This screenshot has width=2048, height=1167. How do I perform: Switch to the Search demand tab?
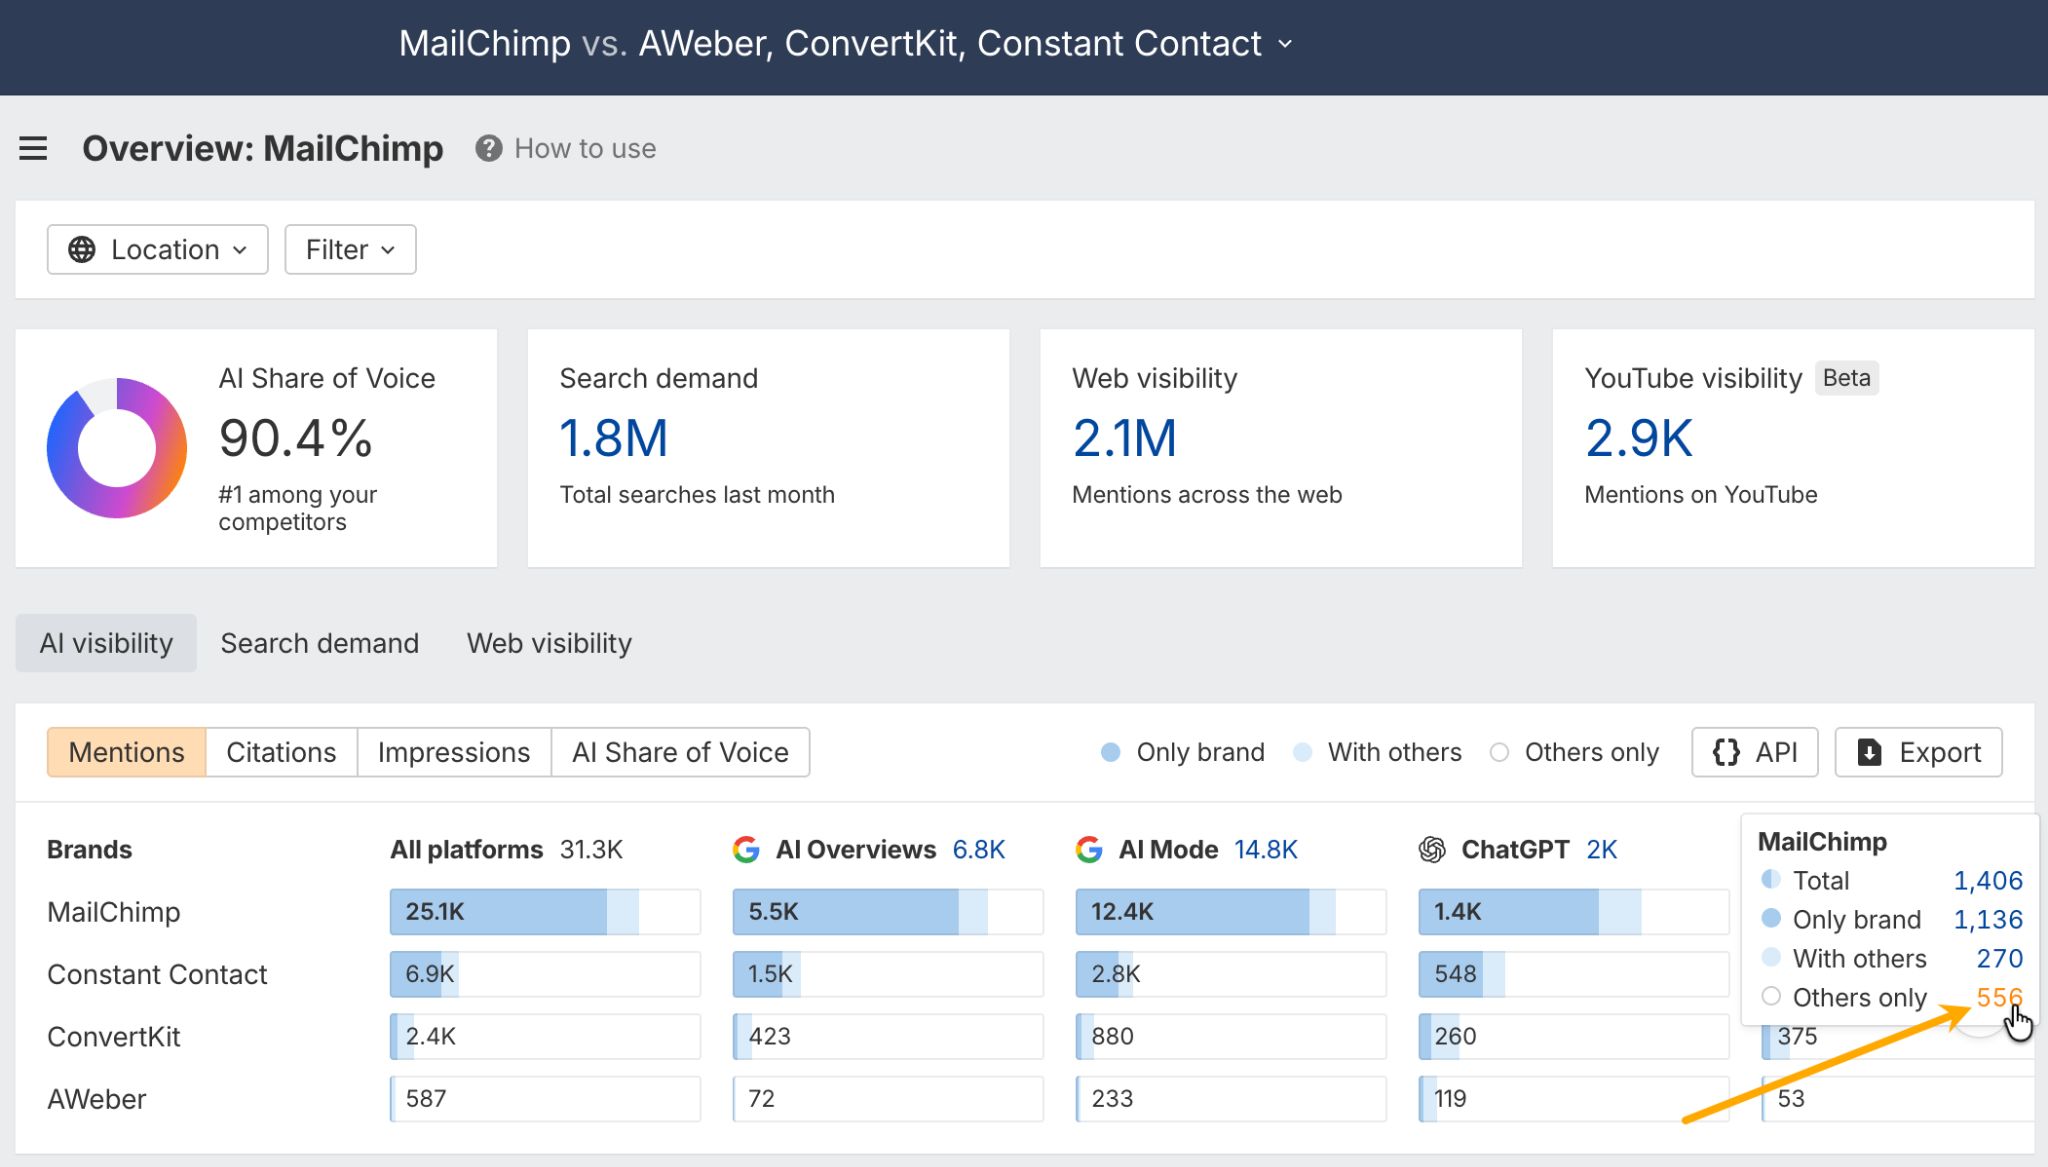coord(320,643)
